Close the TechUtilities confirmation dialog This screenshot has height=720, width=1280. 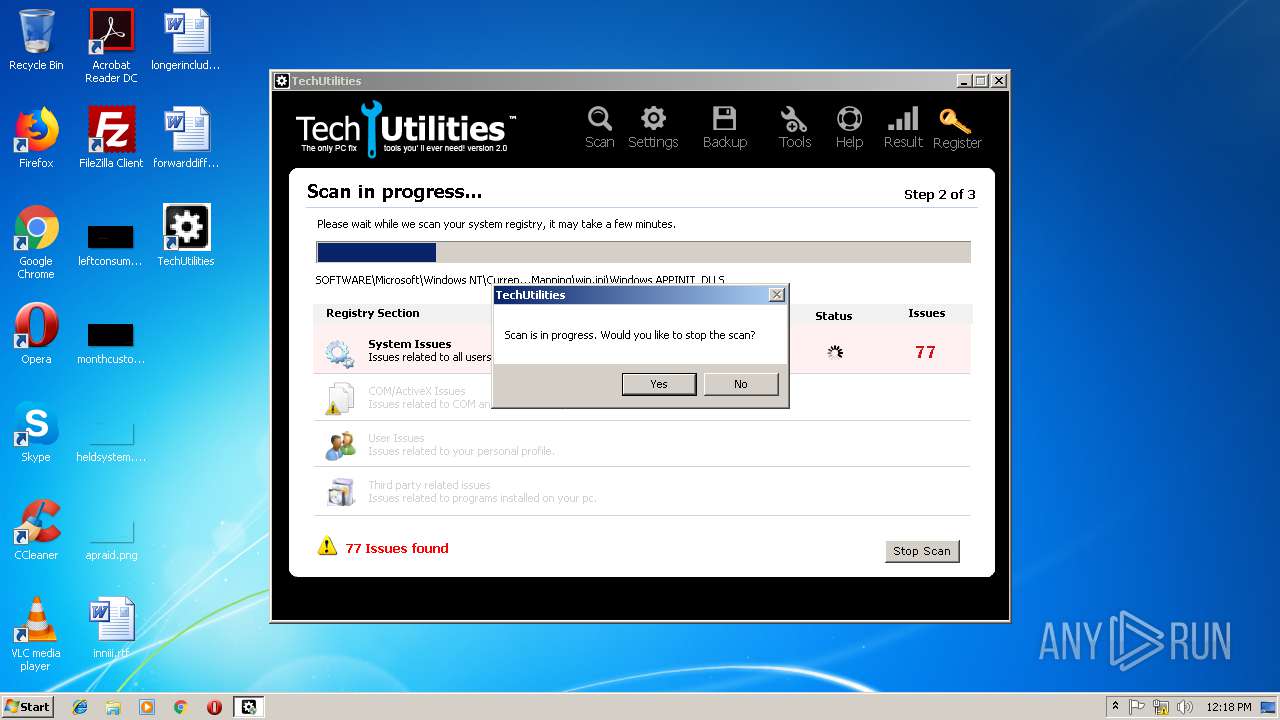[x=776, y=295]
